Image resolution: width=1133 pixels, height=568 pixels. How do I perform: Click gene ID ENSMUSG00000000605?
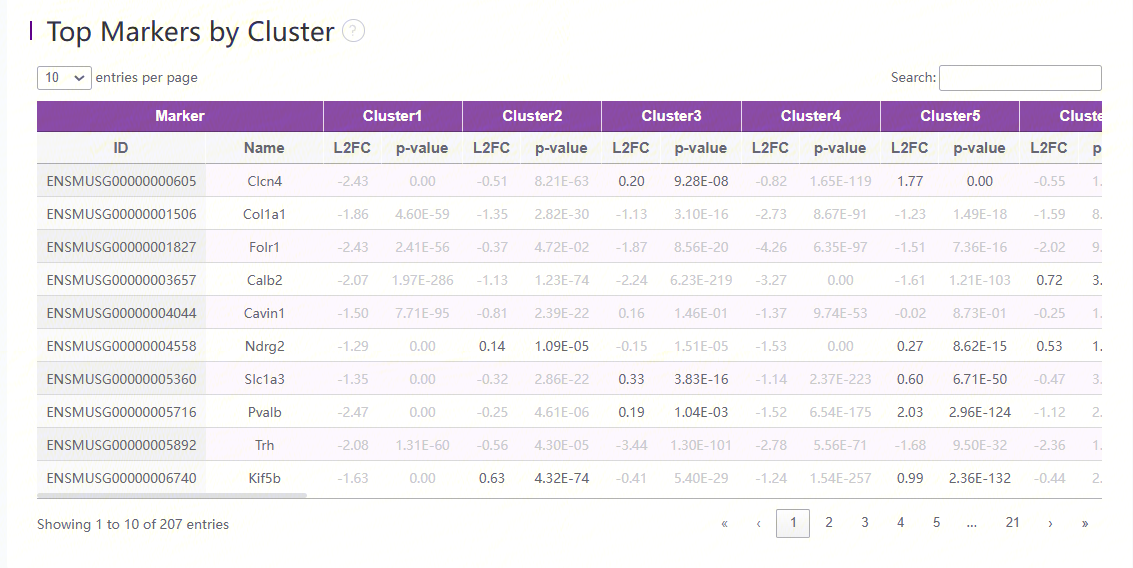pyautogui.click(x=121, y=181)
